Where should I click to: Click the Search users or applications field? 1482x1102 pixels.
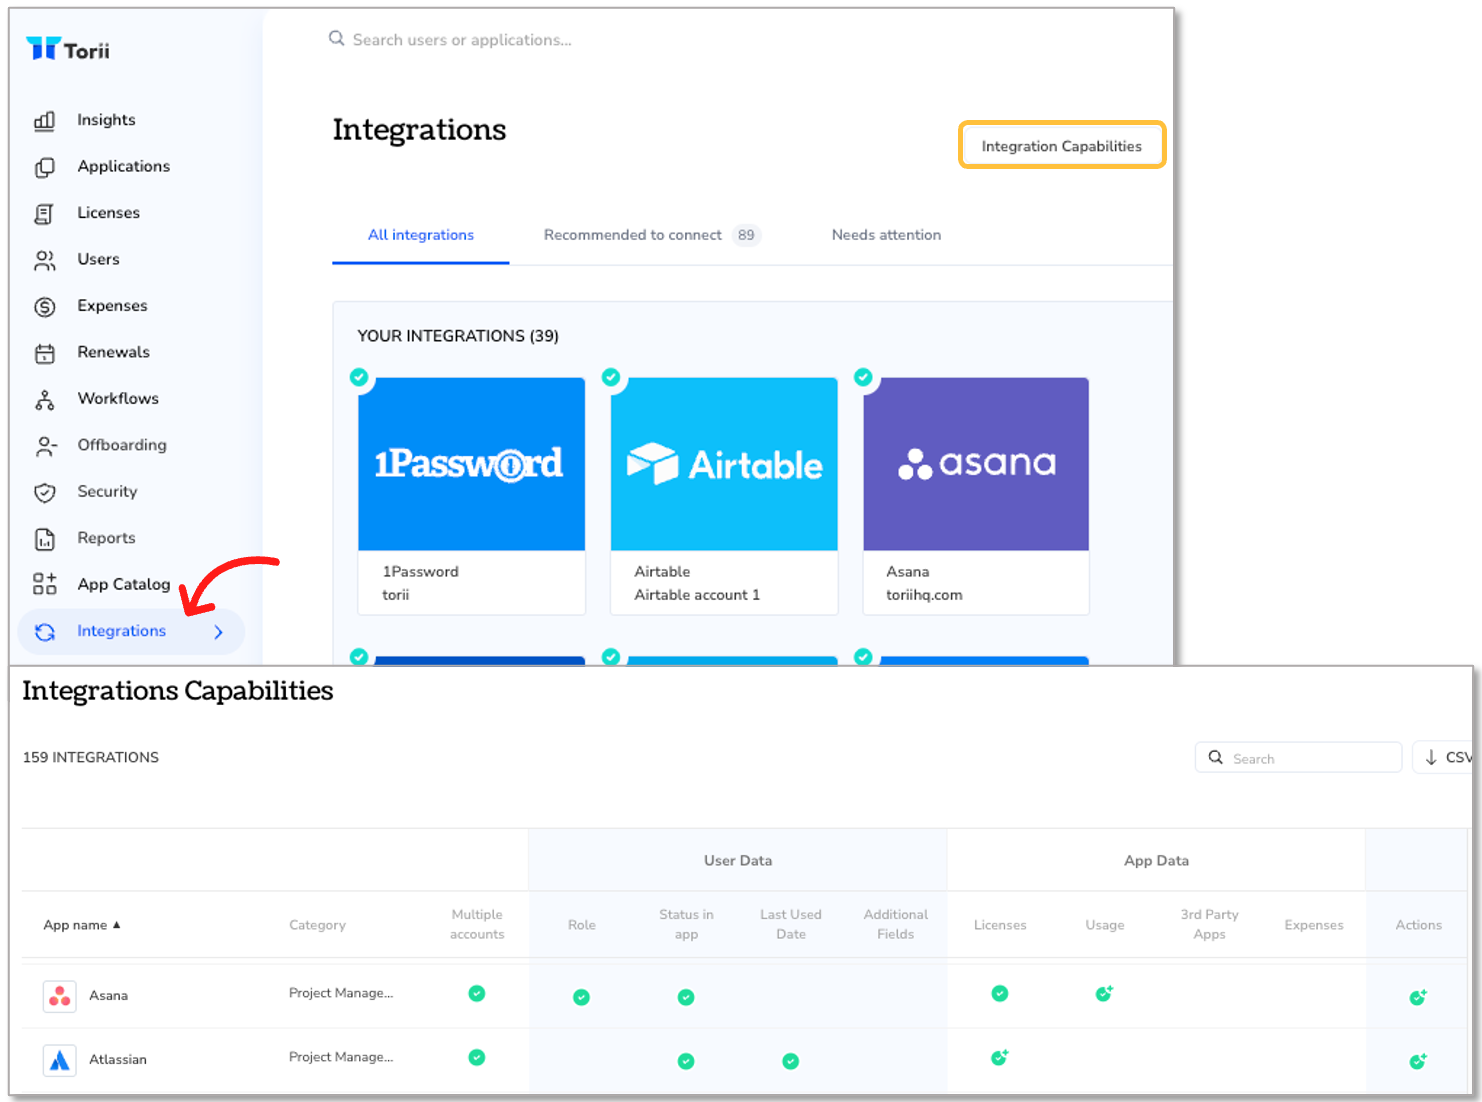coord(462,39)
